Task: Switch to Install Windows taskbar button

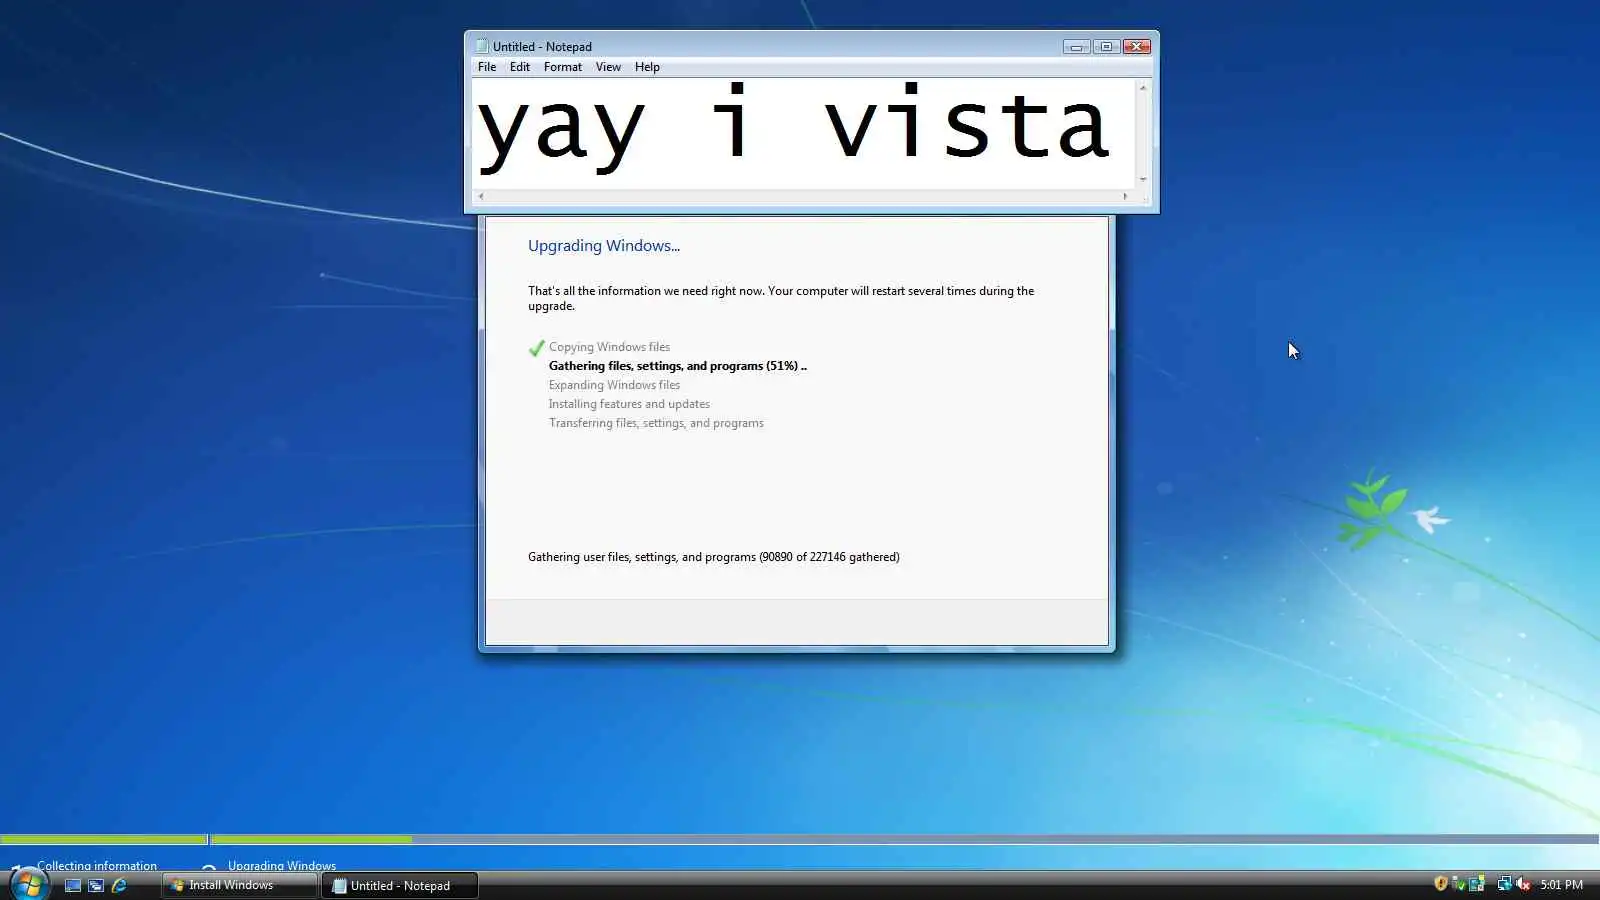Action: pyautogui.click(x=240, y=885)
